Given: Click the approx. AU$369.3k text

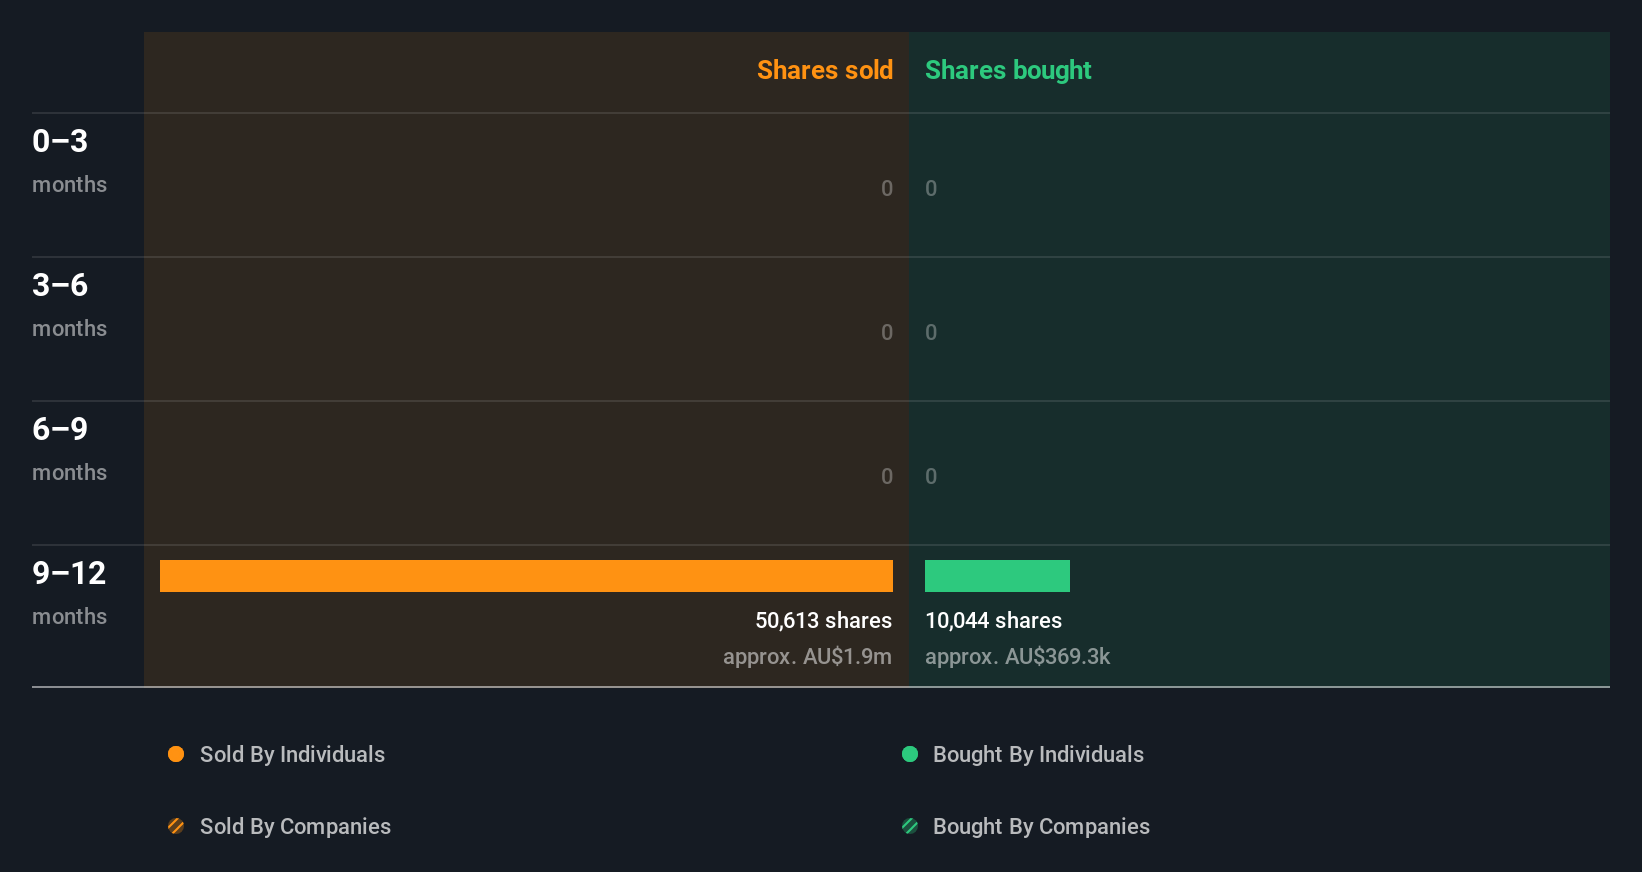Looking at the screenshot, I should 1017,656.
